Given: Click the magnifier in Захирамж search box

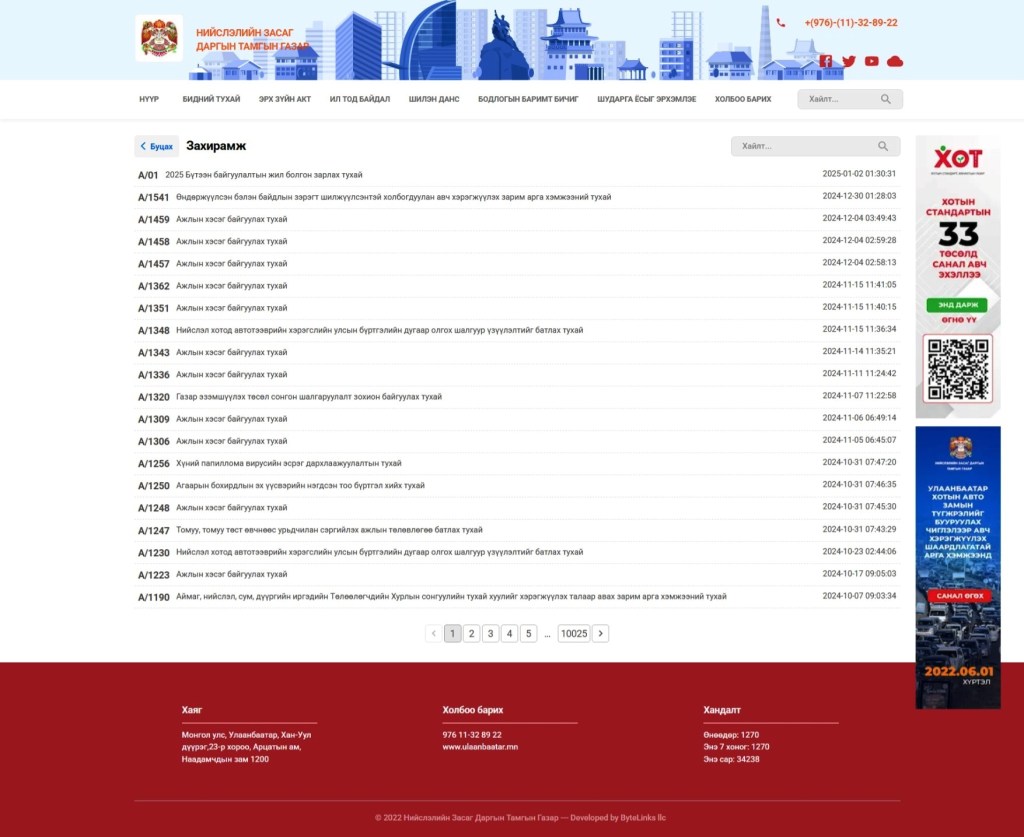Looking at the screenshot, I should pos(882,146).
